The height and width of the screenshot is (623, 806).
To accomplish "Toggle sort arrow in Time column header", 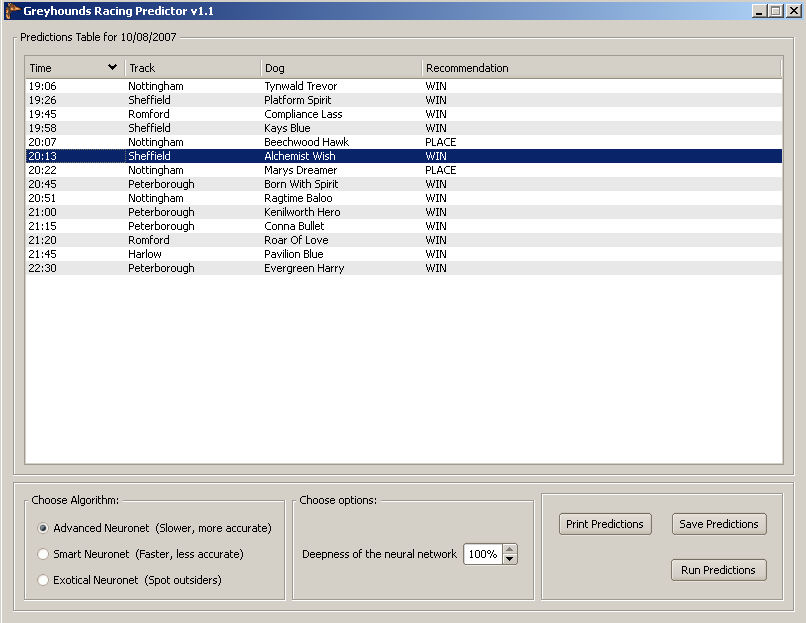I will (x=112, y=68).
